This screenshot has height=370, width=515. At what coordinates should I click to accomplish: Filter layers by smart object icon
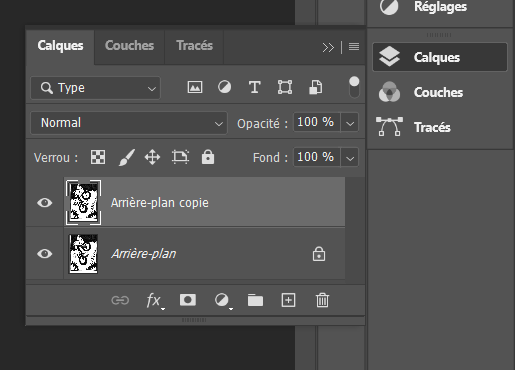coord(315,87)
